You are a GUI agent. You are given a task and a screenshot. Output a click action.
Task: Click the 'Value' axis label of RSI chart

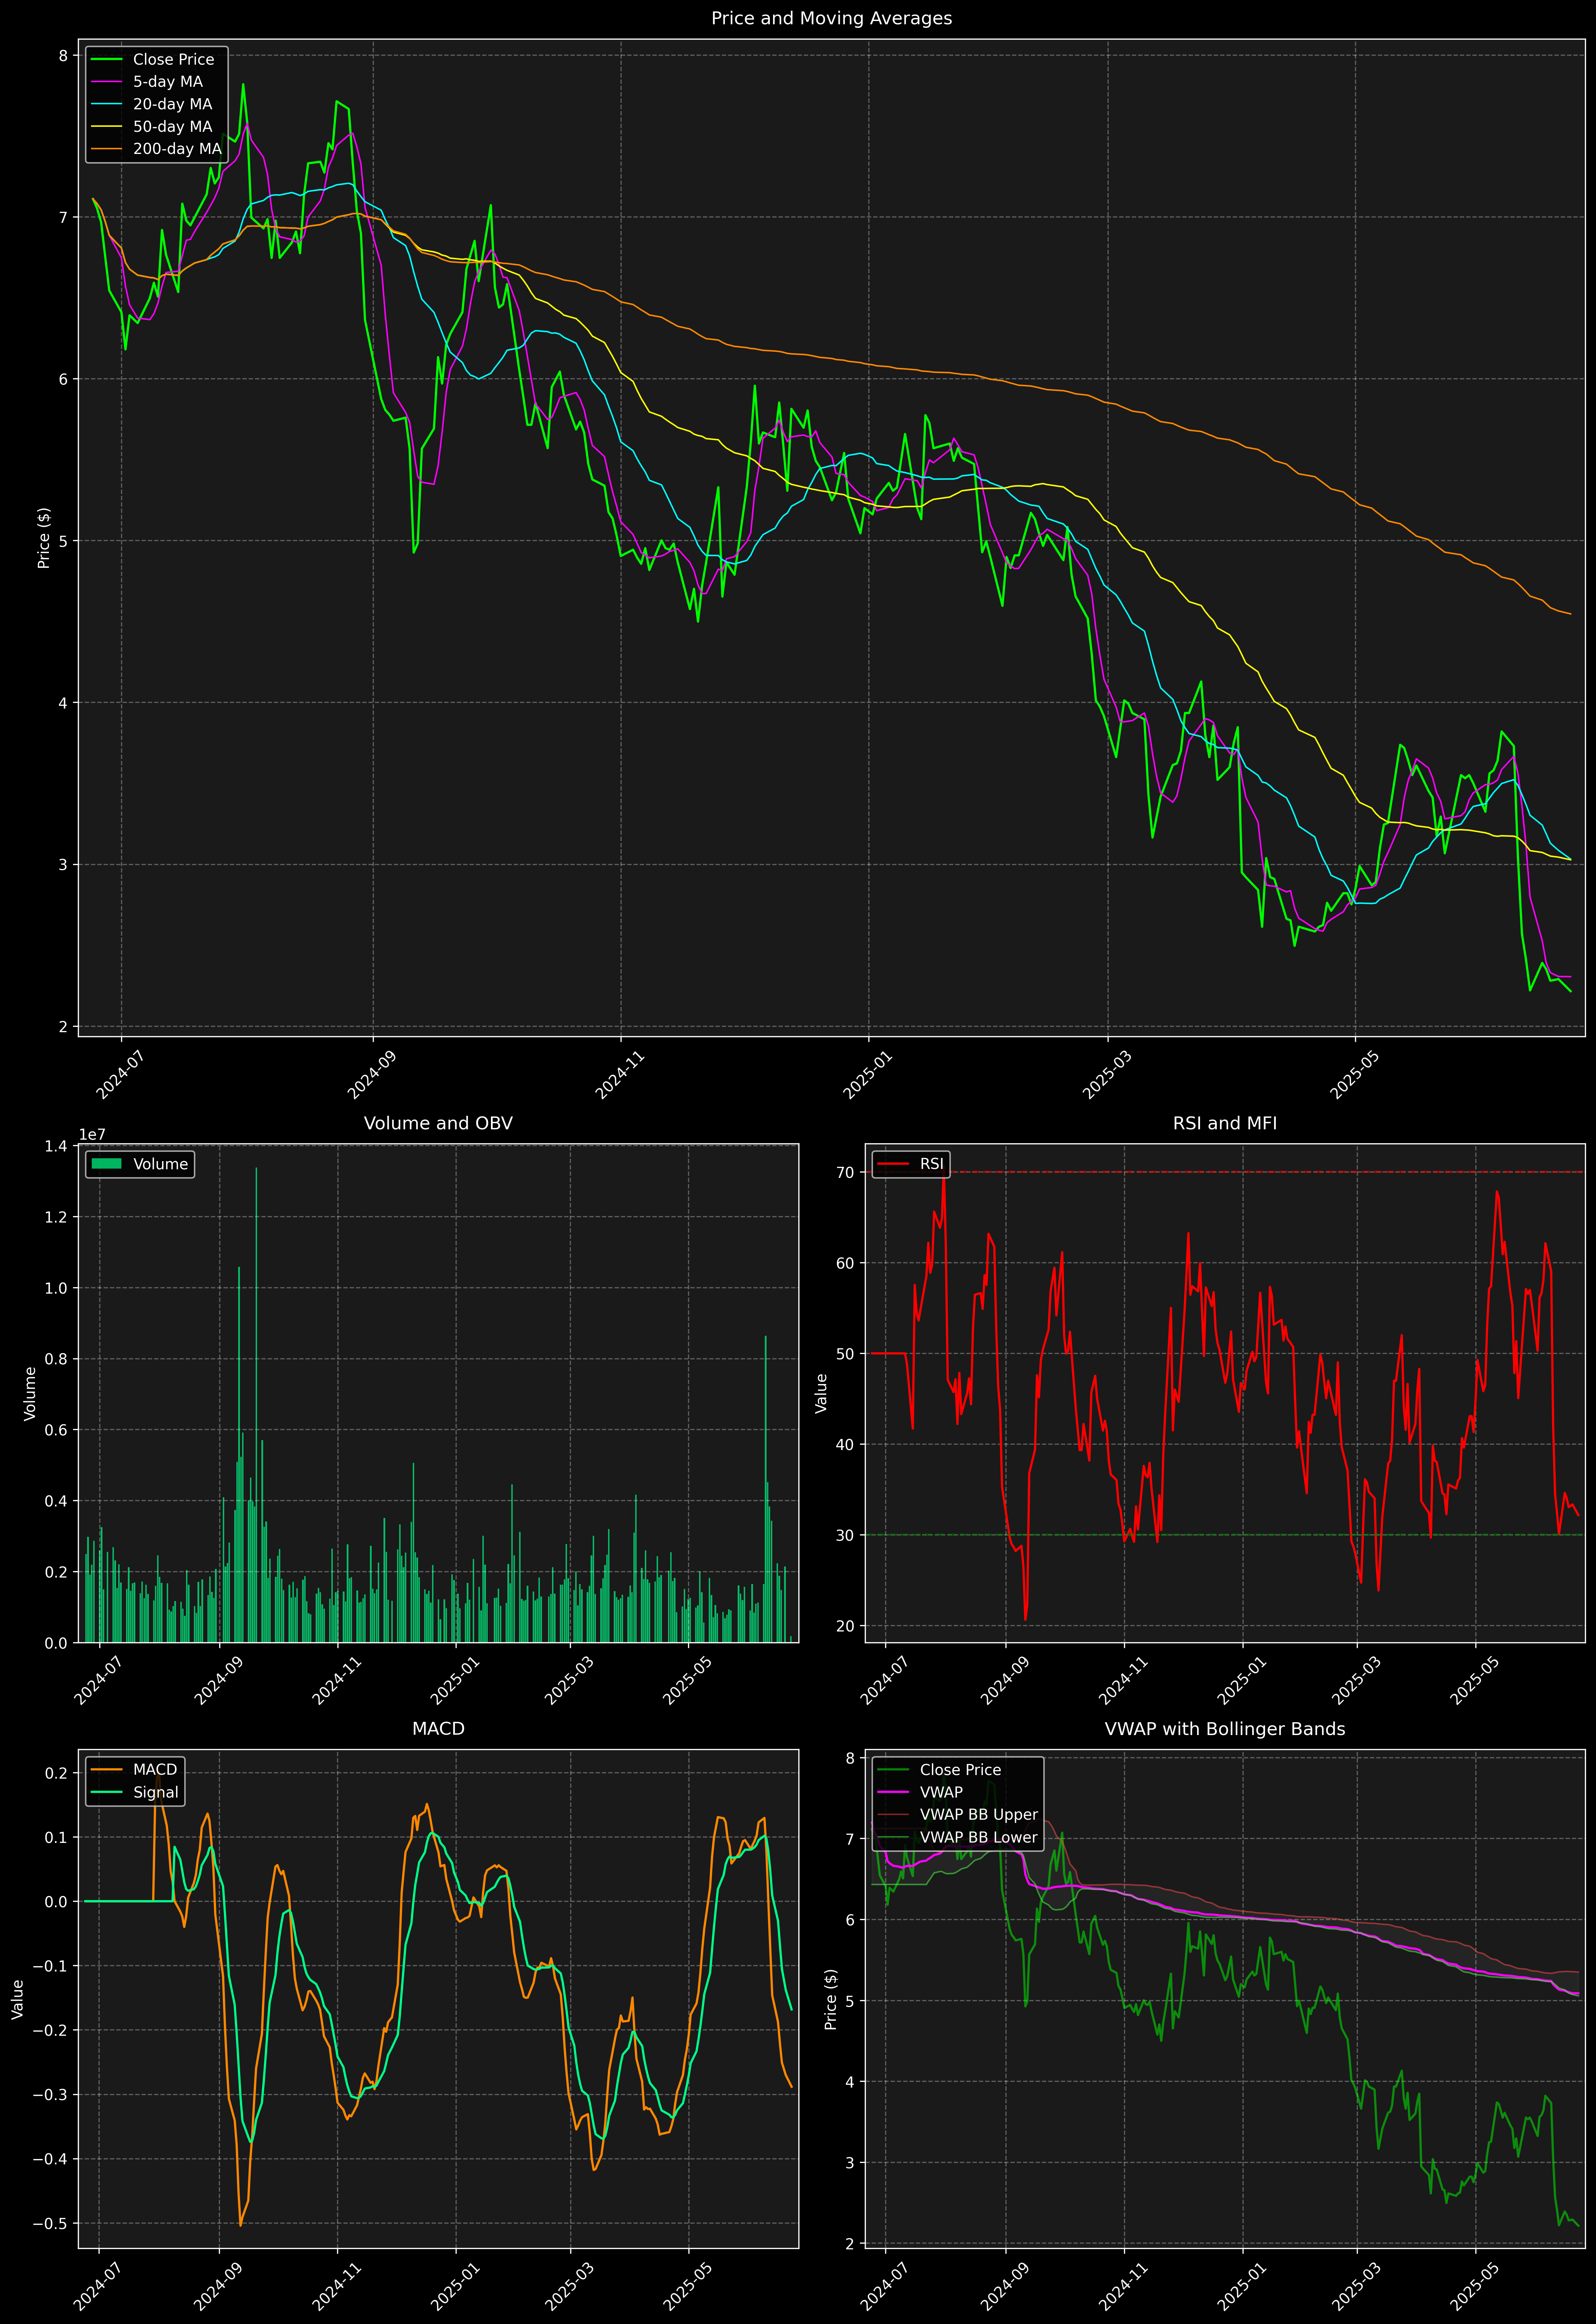pos(821,1393)
